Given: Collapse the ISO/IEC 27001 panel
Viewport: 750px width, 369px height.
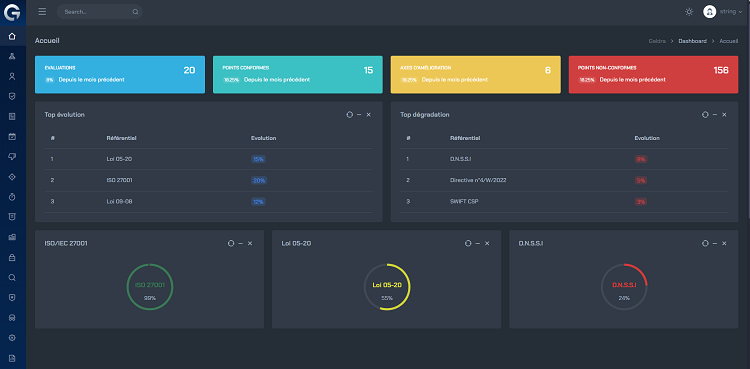Looking at the screenshot, I should 241,244.
